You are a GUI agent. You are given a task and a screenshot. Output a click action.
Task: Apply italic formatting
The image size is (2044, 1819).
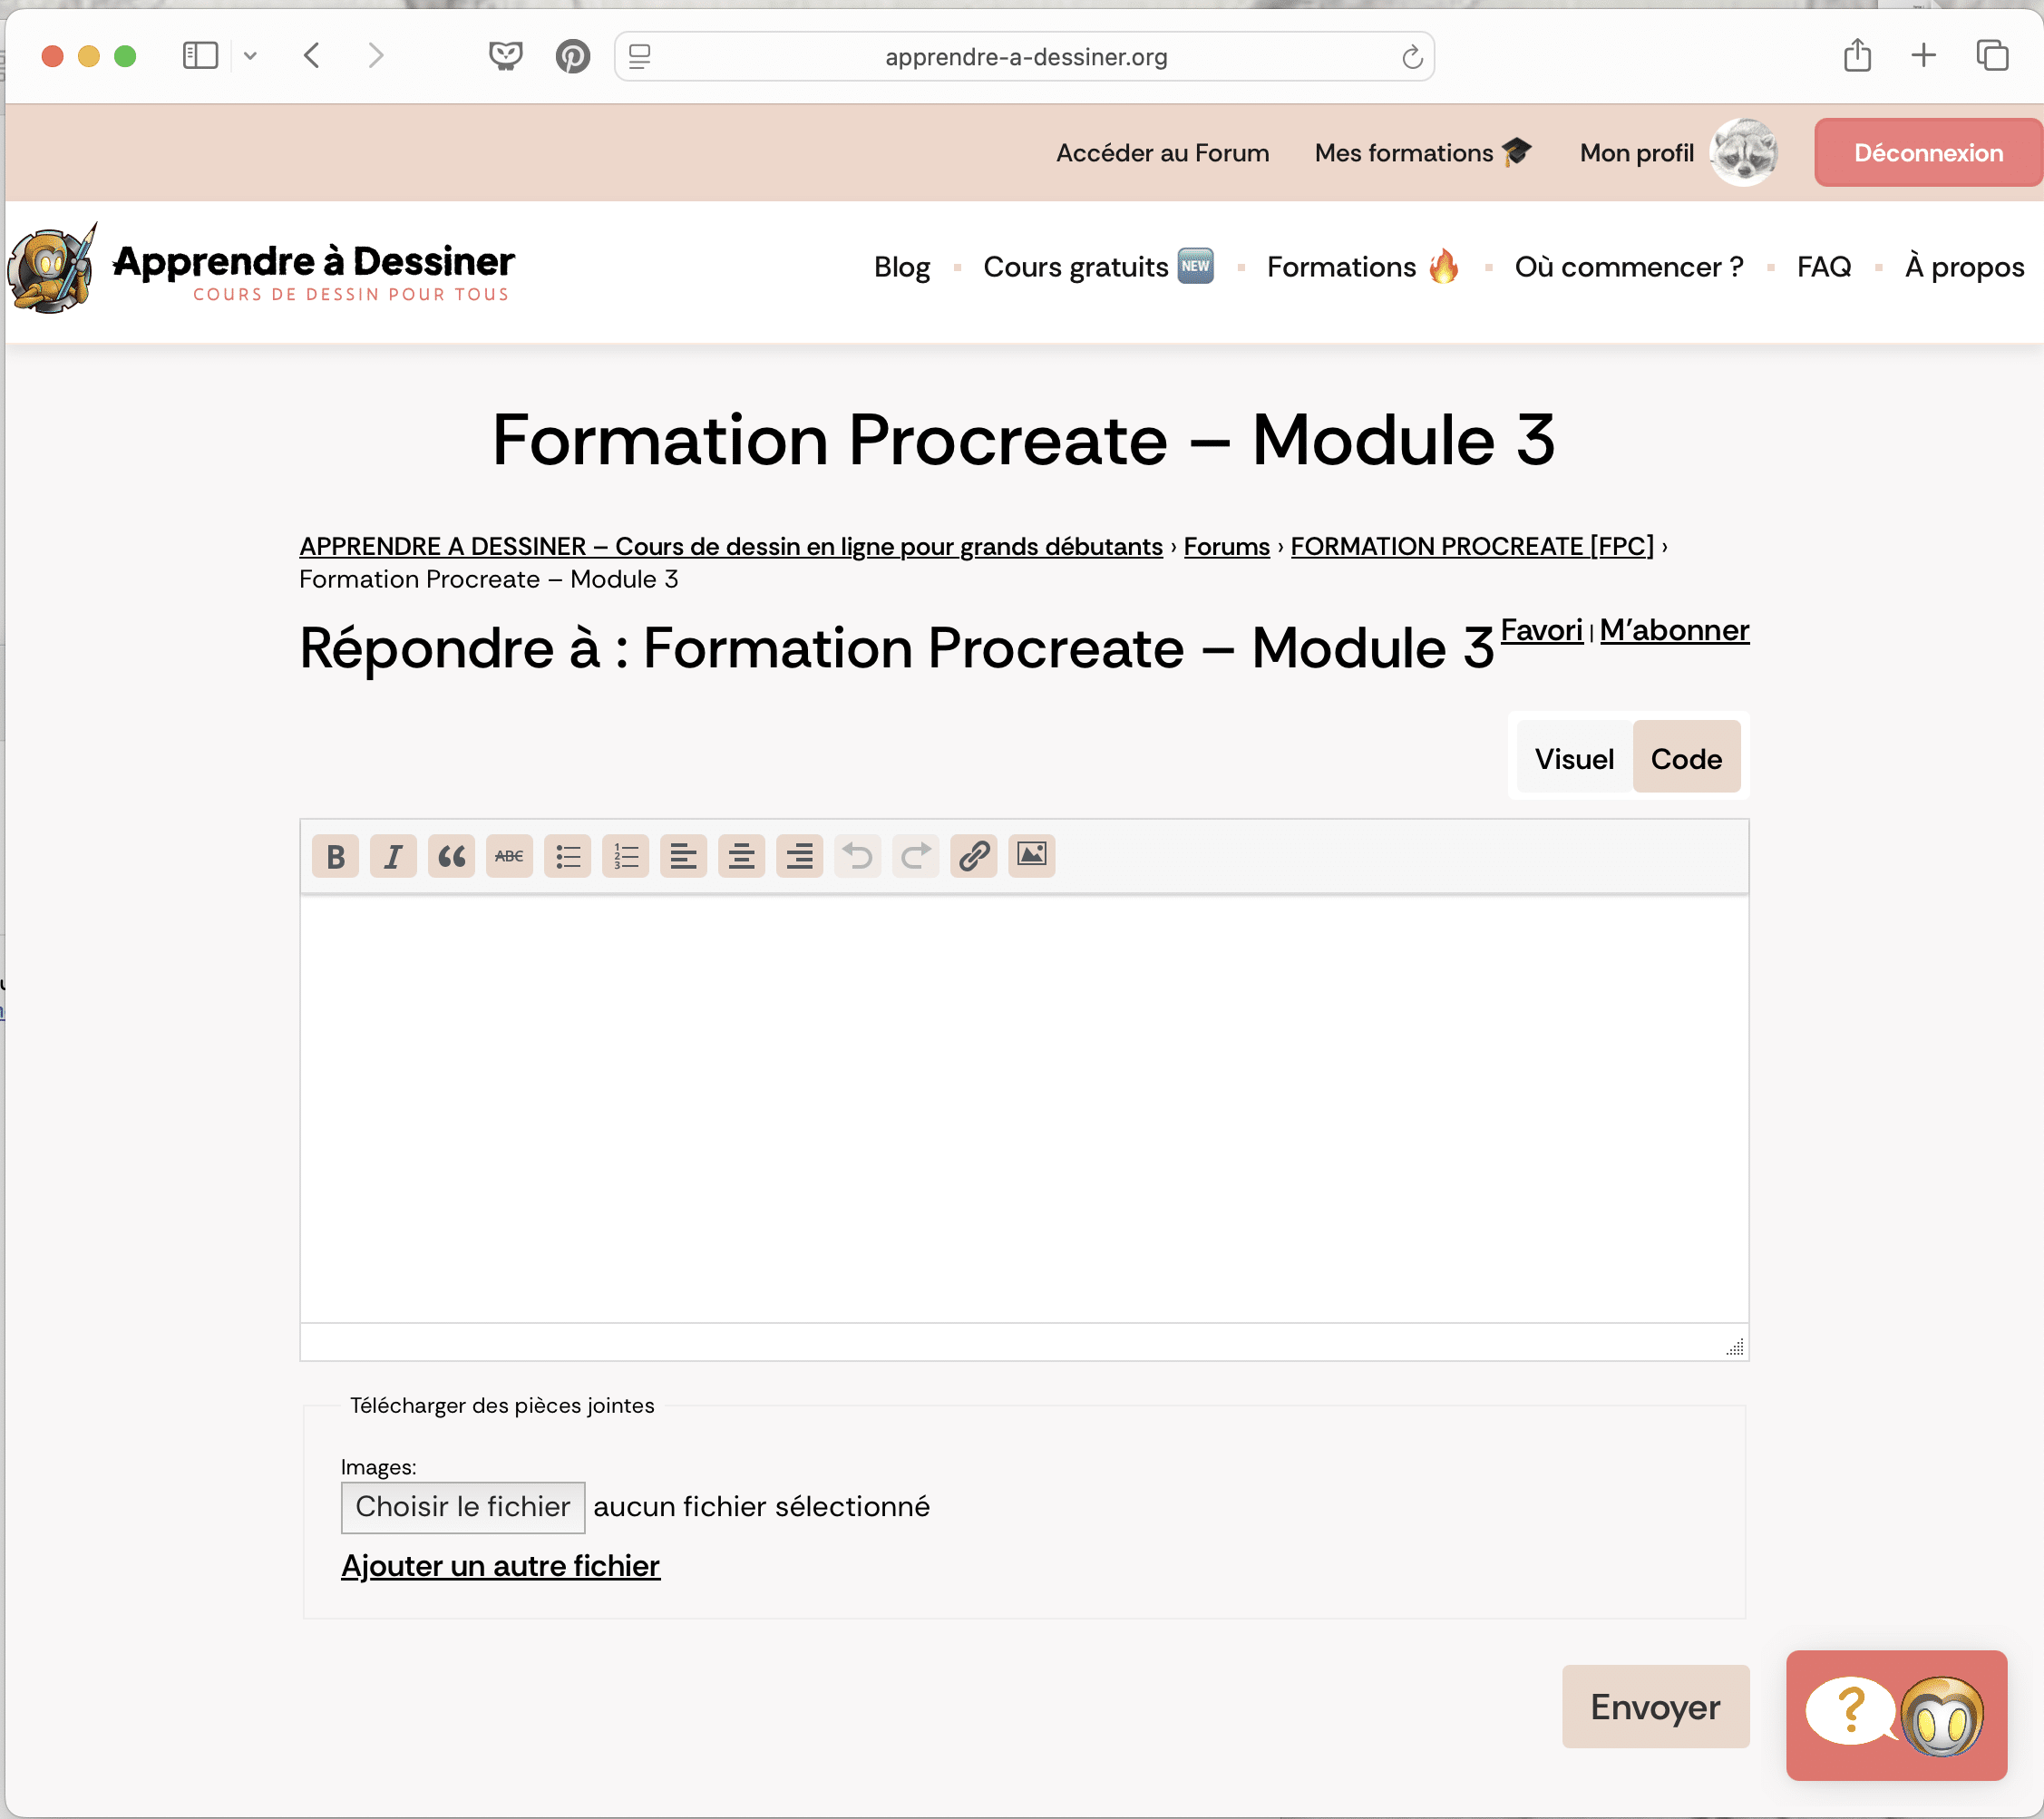click(x=393, y=856)
